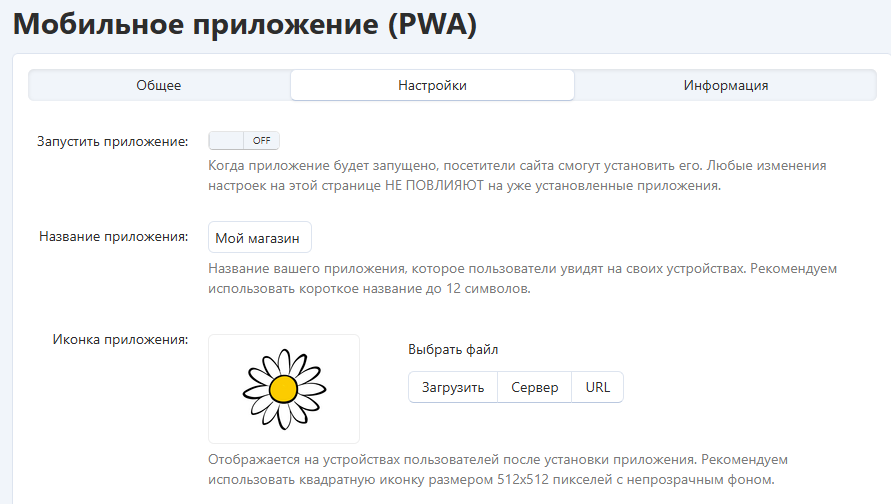Click the Мобильное приложение (PWA) heading

pyautogui.click(x=245, y=24)
